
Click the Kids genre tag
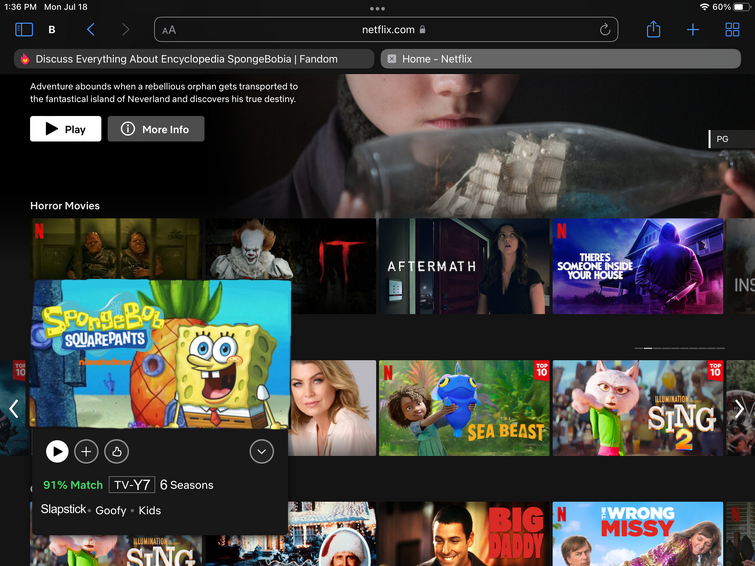coord(150,510)
